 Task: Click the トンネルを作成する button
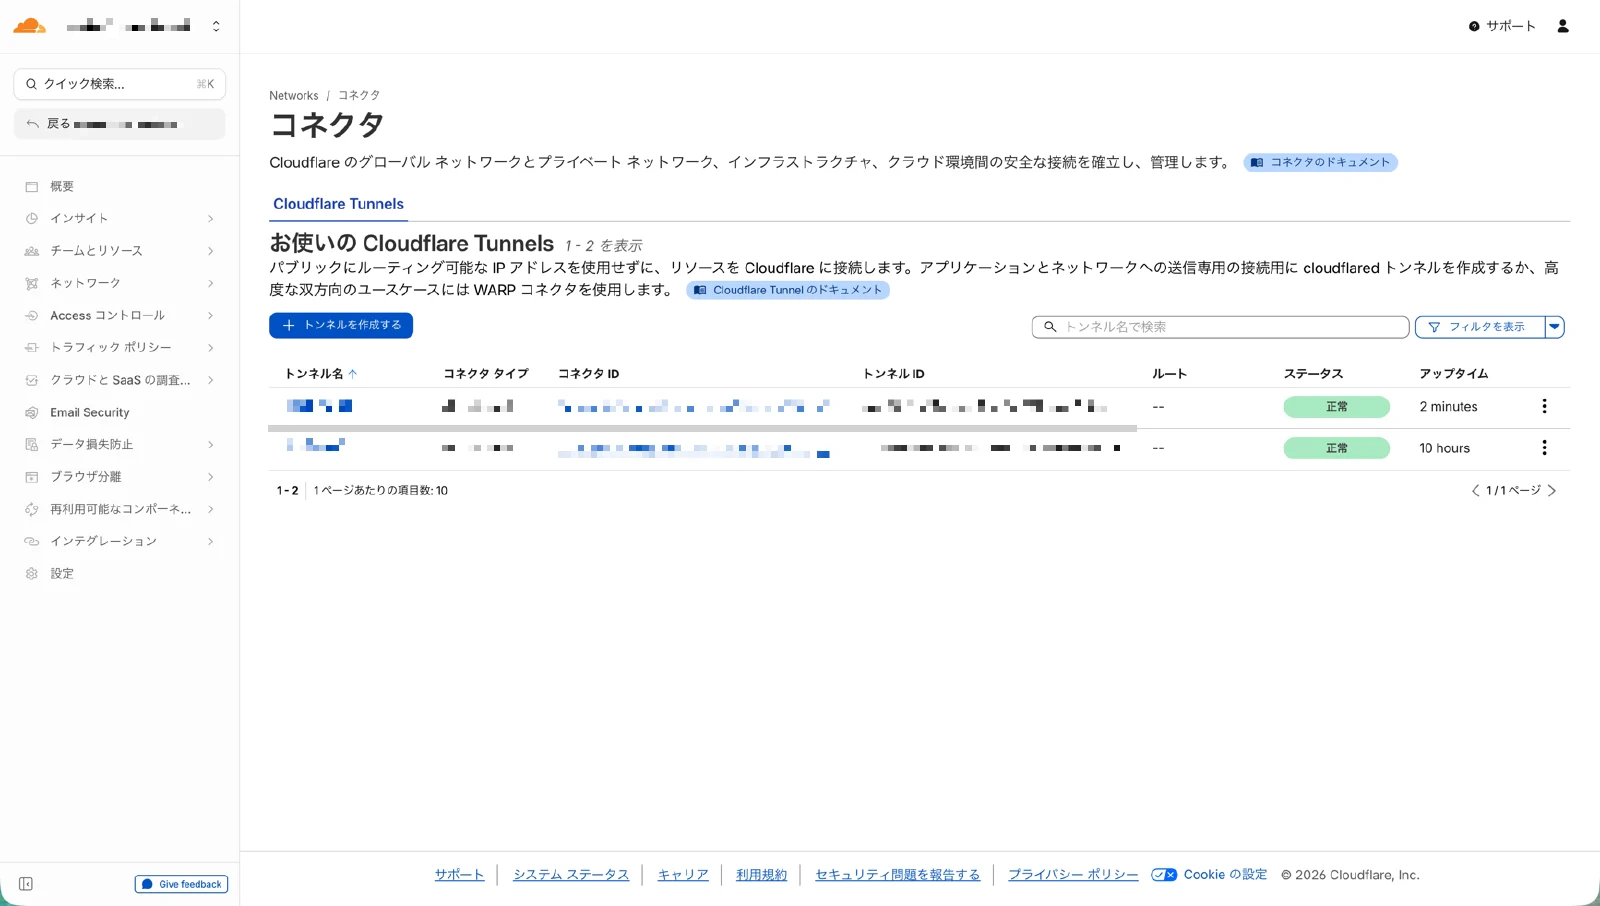(340, 325)
